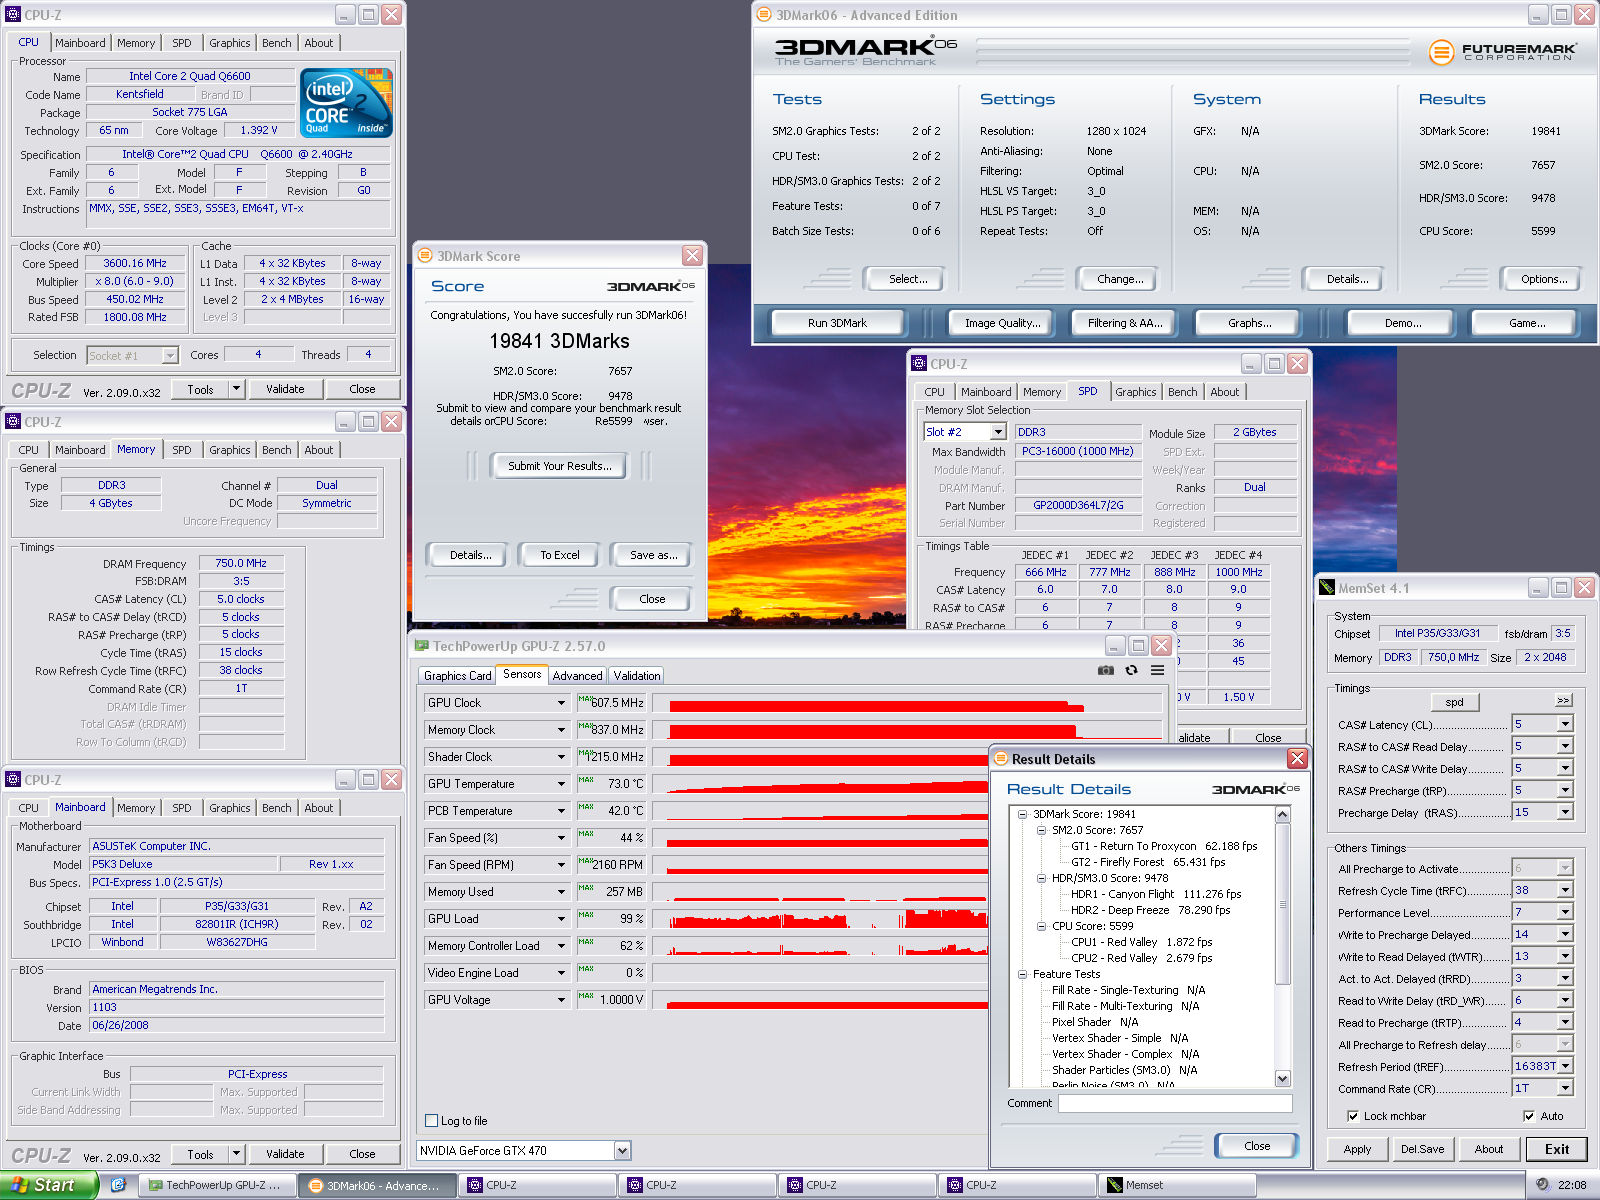Viewport: 1600px width, 1200px height.
Task: Open the Windows Start button
Action: (48, 1185)
